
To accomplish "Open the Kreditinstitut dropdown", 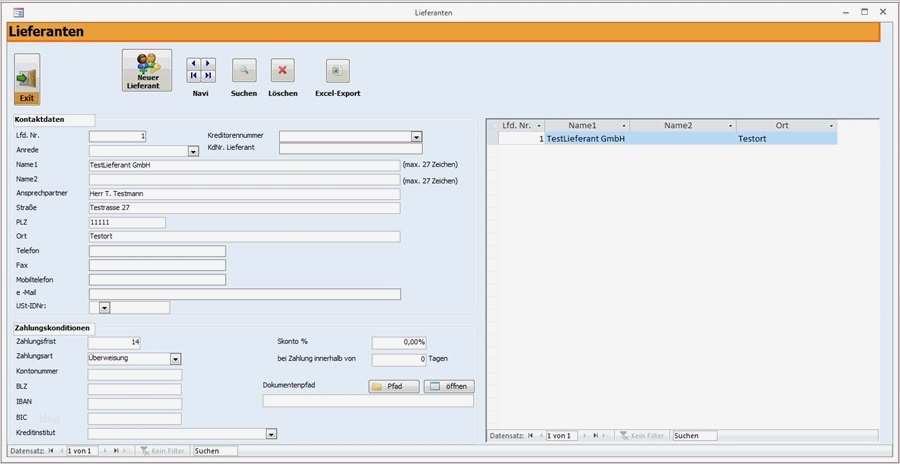I will click(271, 434).
